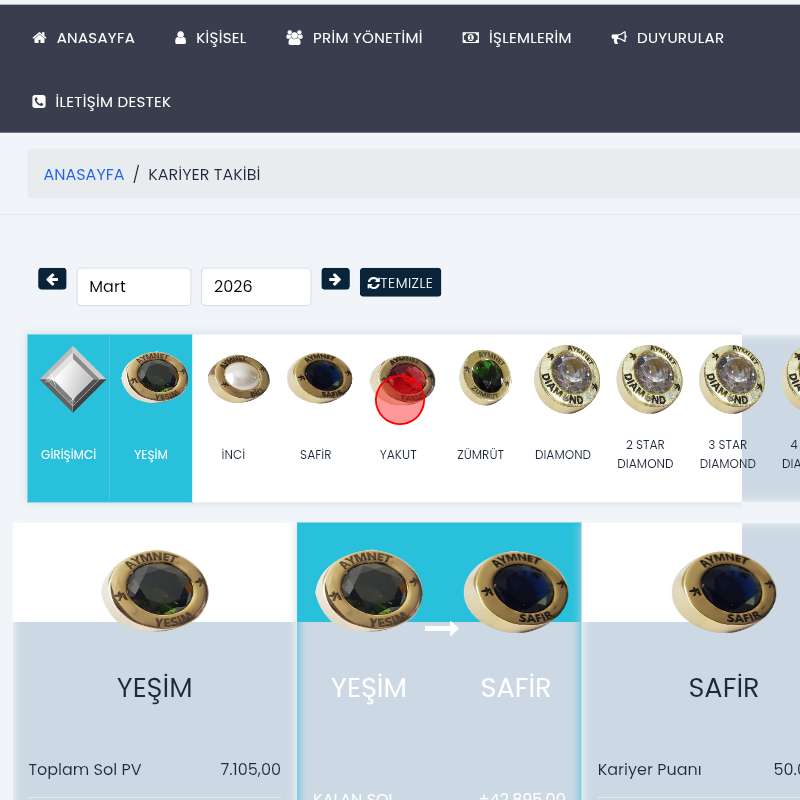Select the Girişimci diamond-shape badge
Image resolution: width=800 pixels, height=800 pixels.
pyautogui.click(x=73, y=379)
